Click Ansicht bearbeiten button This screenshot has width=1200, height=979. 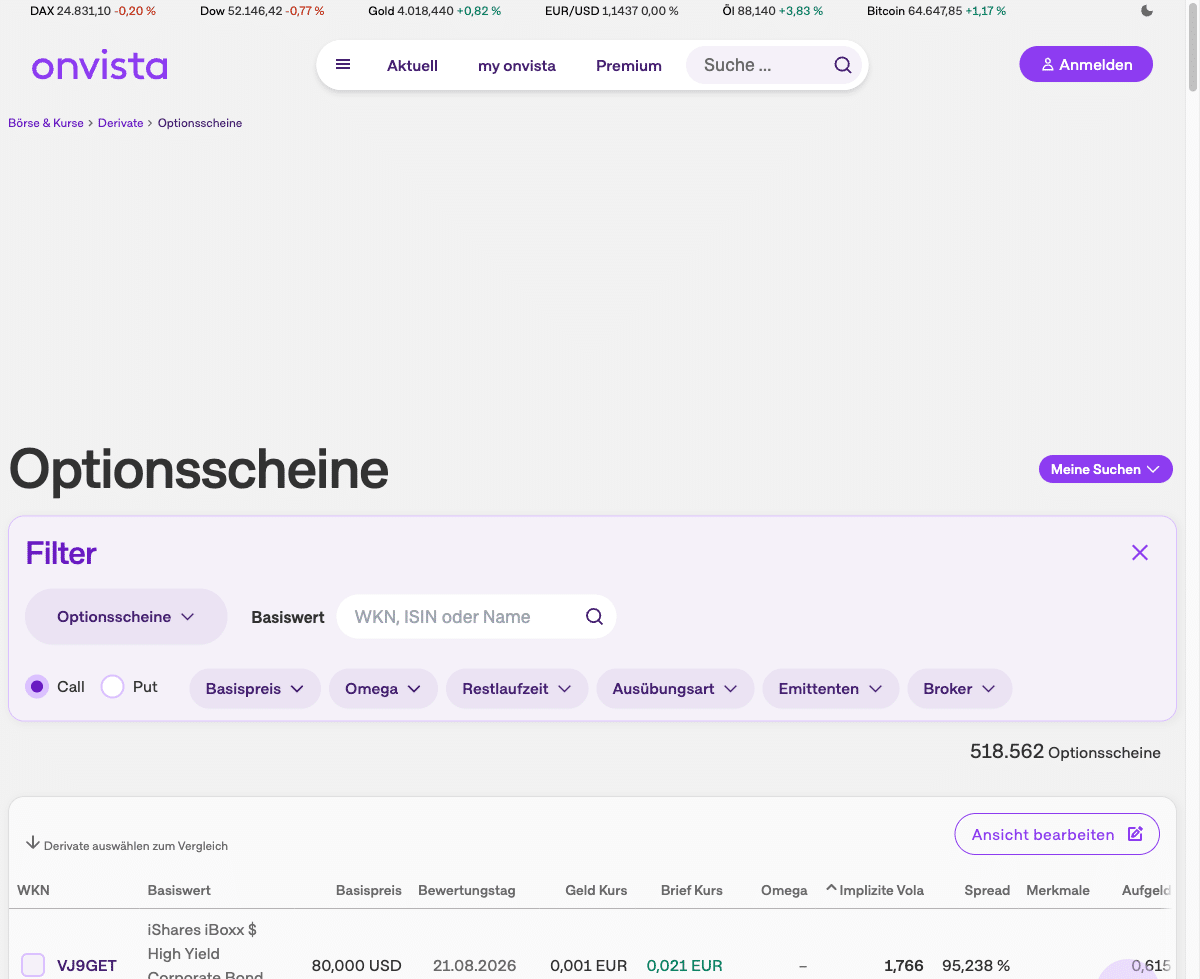coord(1057,834)
